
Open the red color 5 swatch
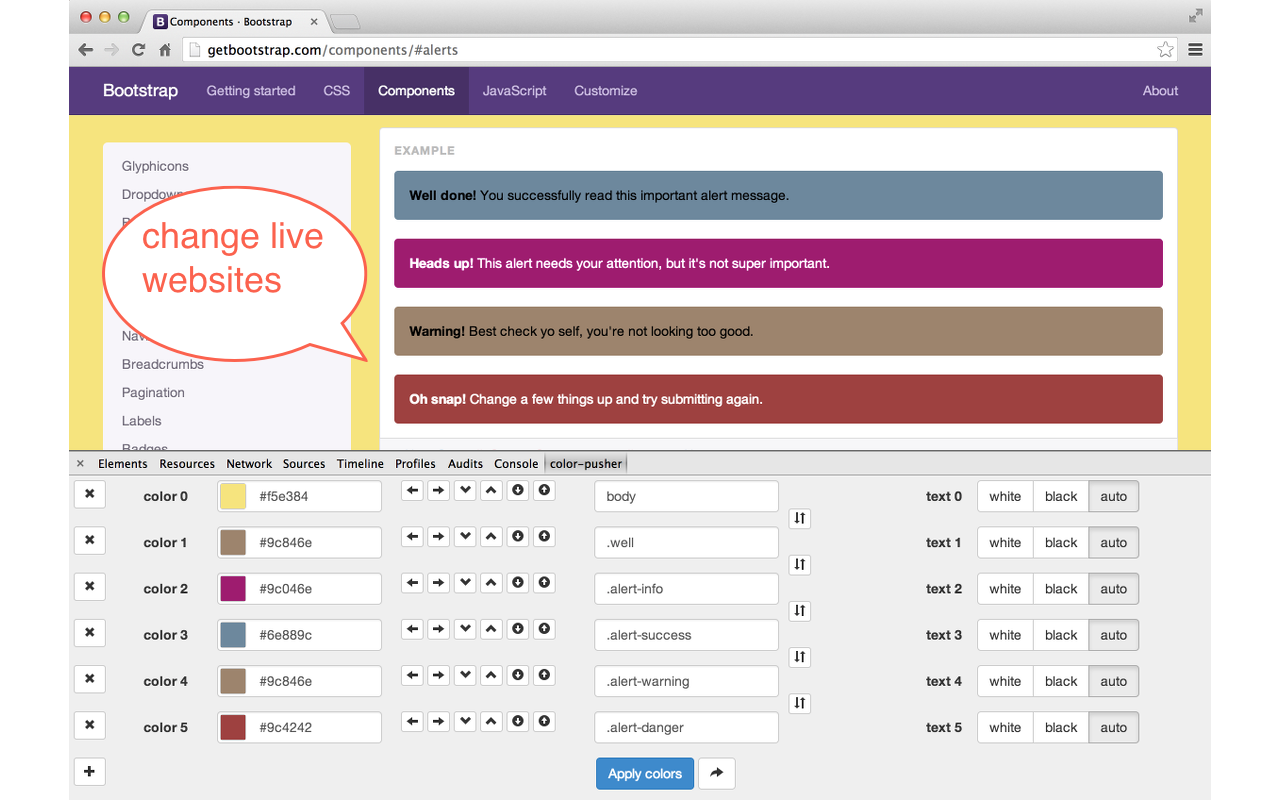233,727
